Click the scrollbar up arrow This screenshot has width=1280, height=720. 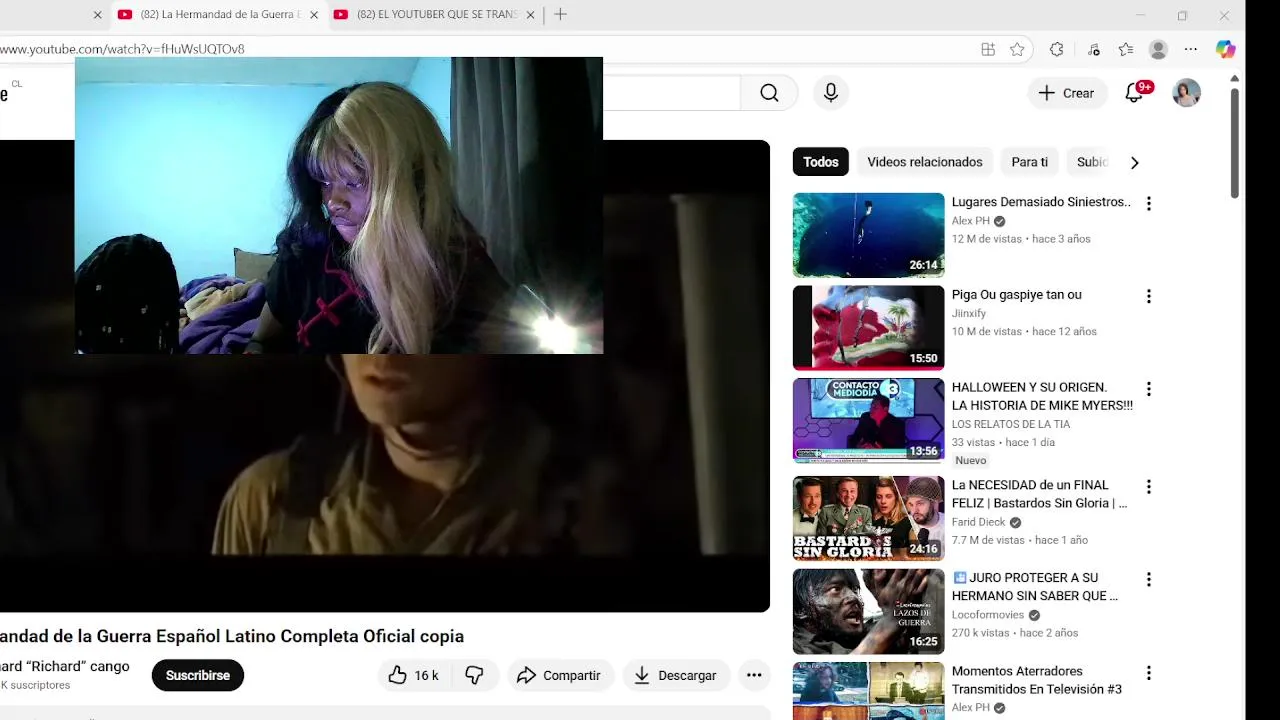click(1235, 78)
